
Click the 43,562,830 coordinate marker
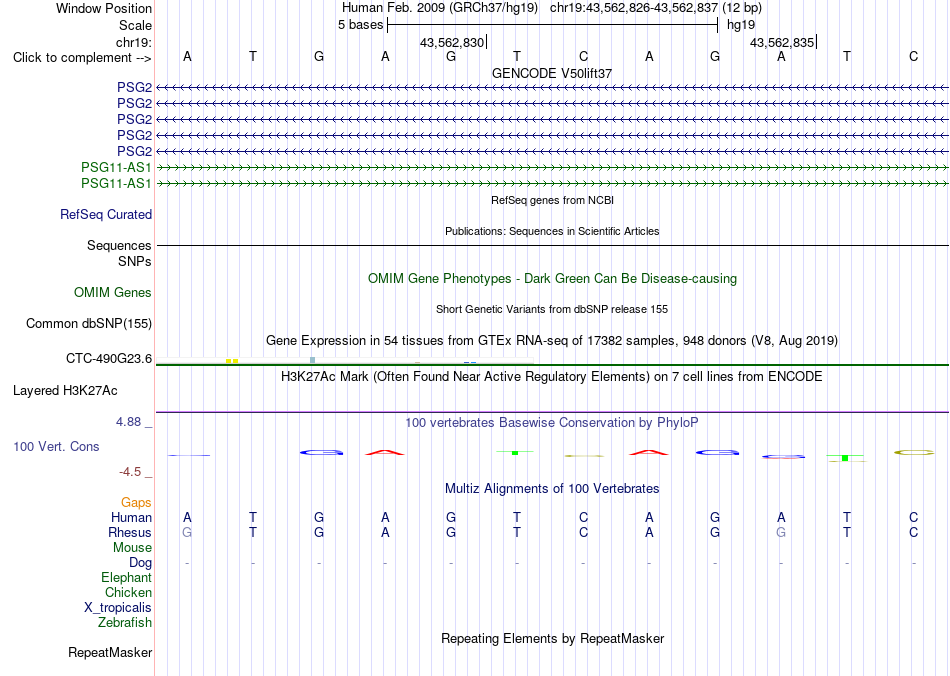tap(452, 42)
